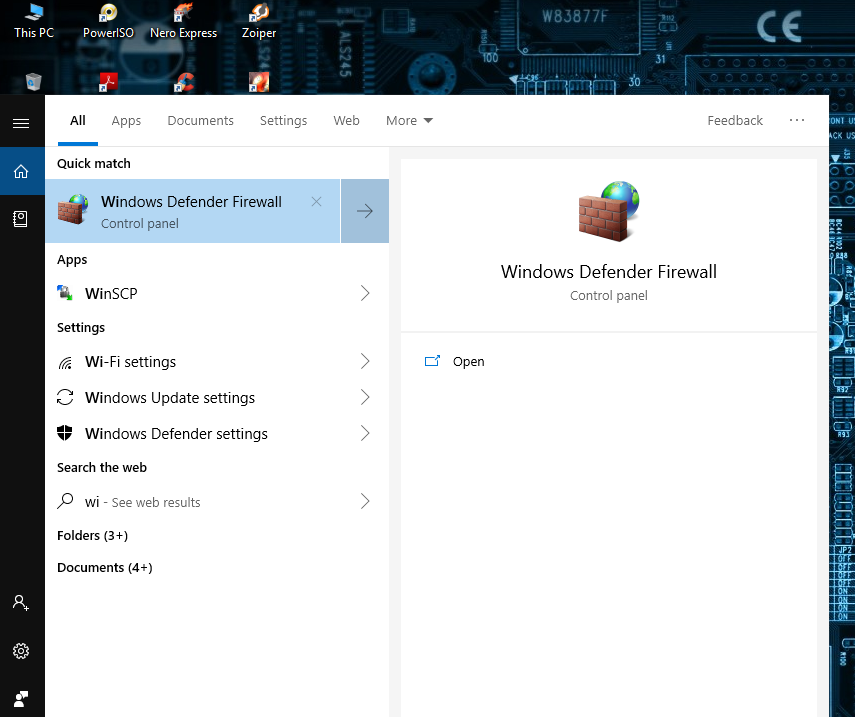Open the More dropdown
This screenshot has height=717, width=855.
[408, 120]
